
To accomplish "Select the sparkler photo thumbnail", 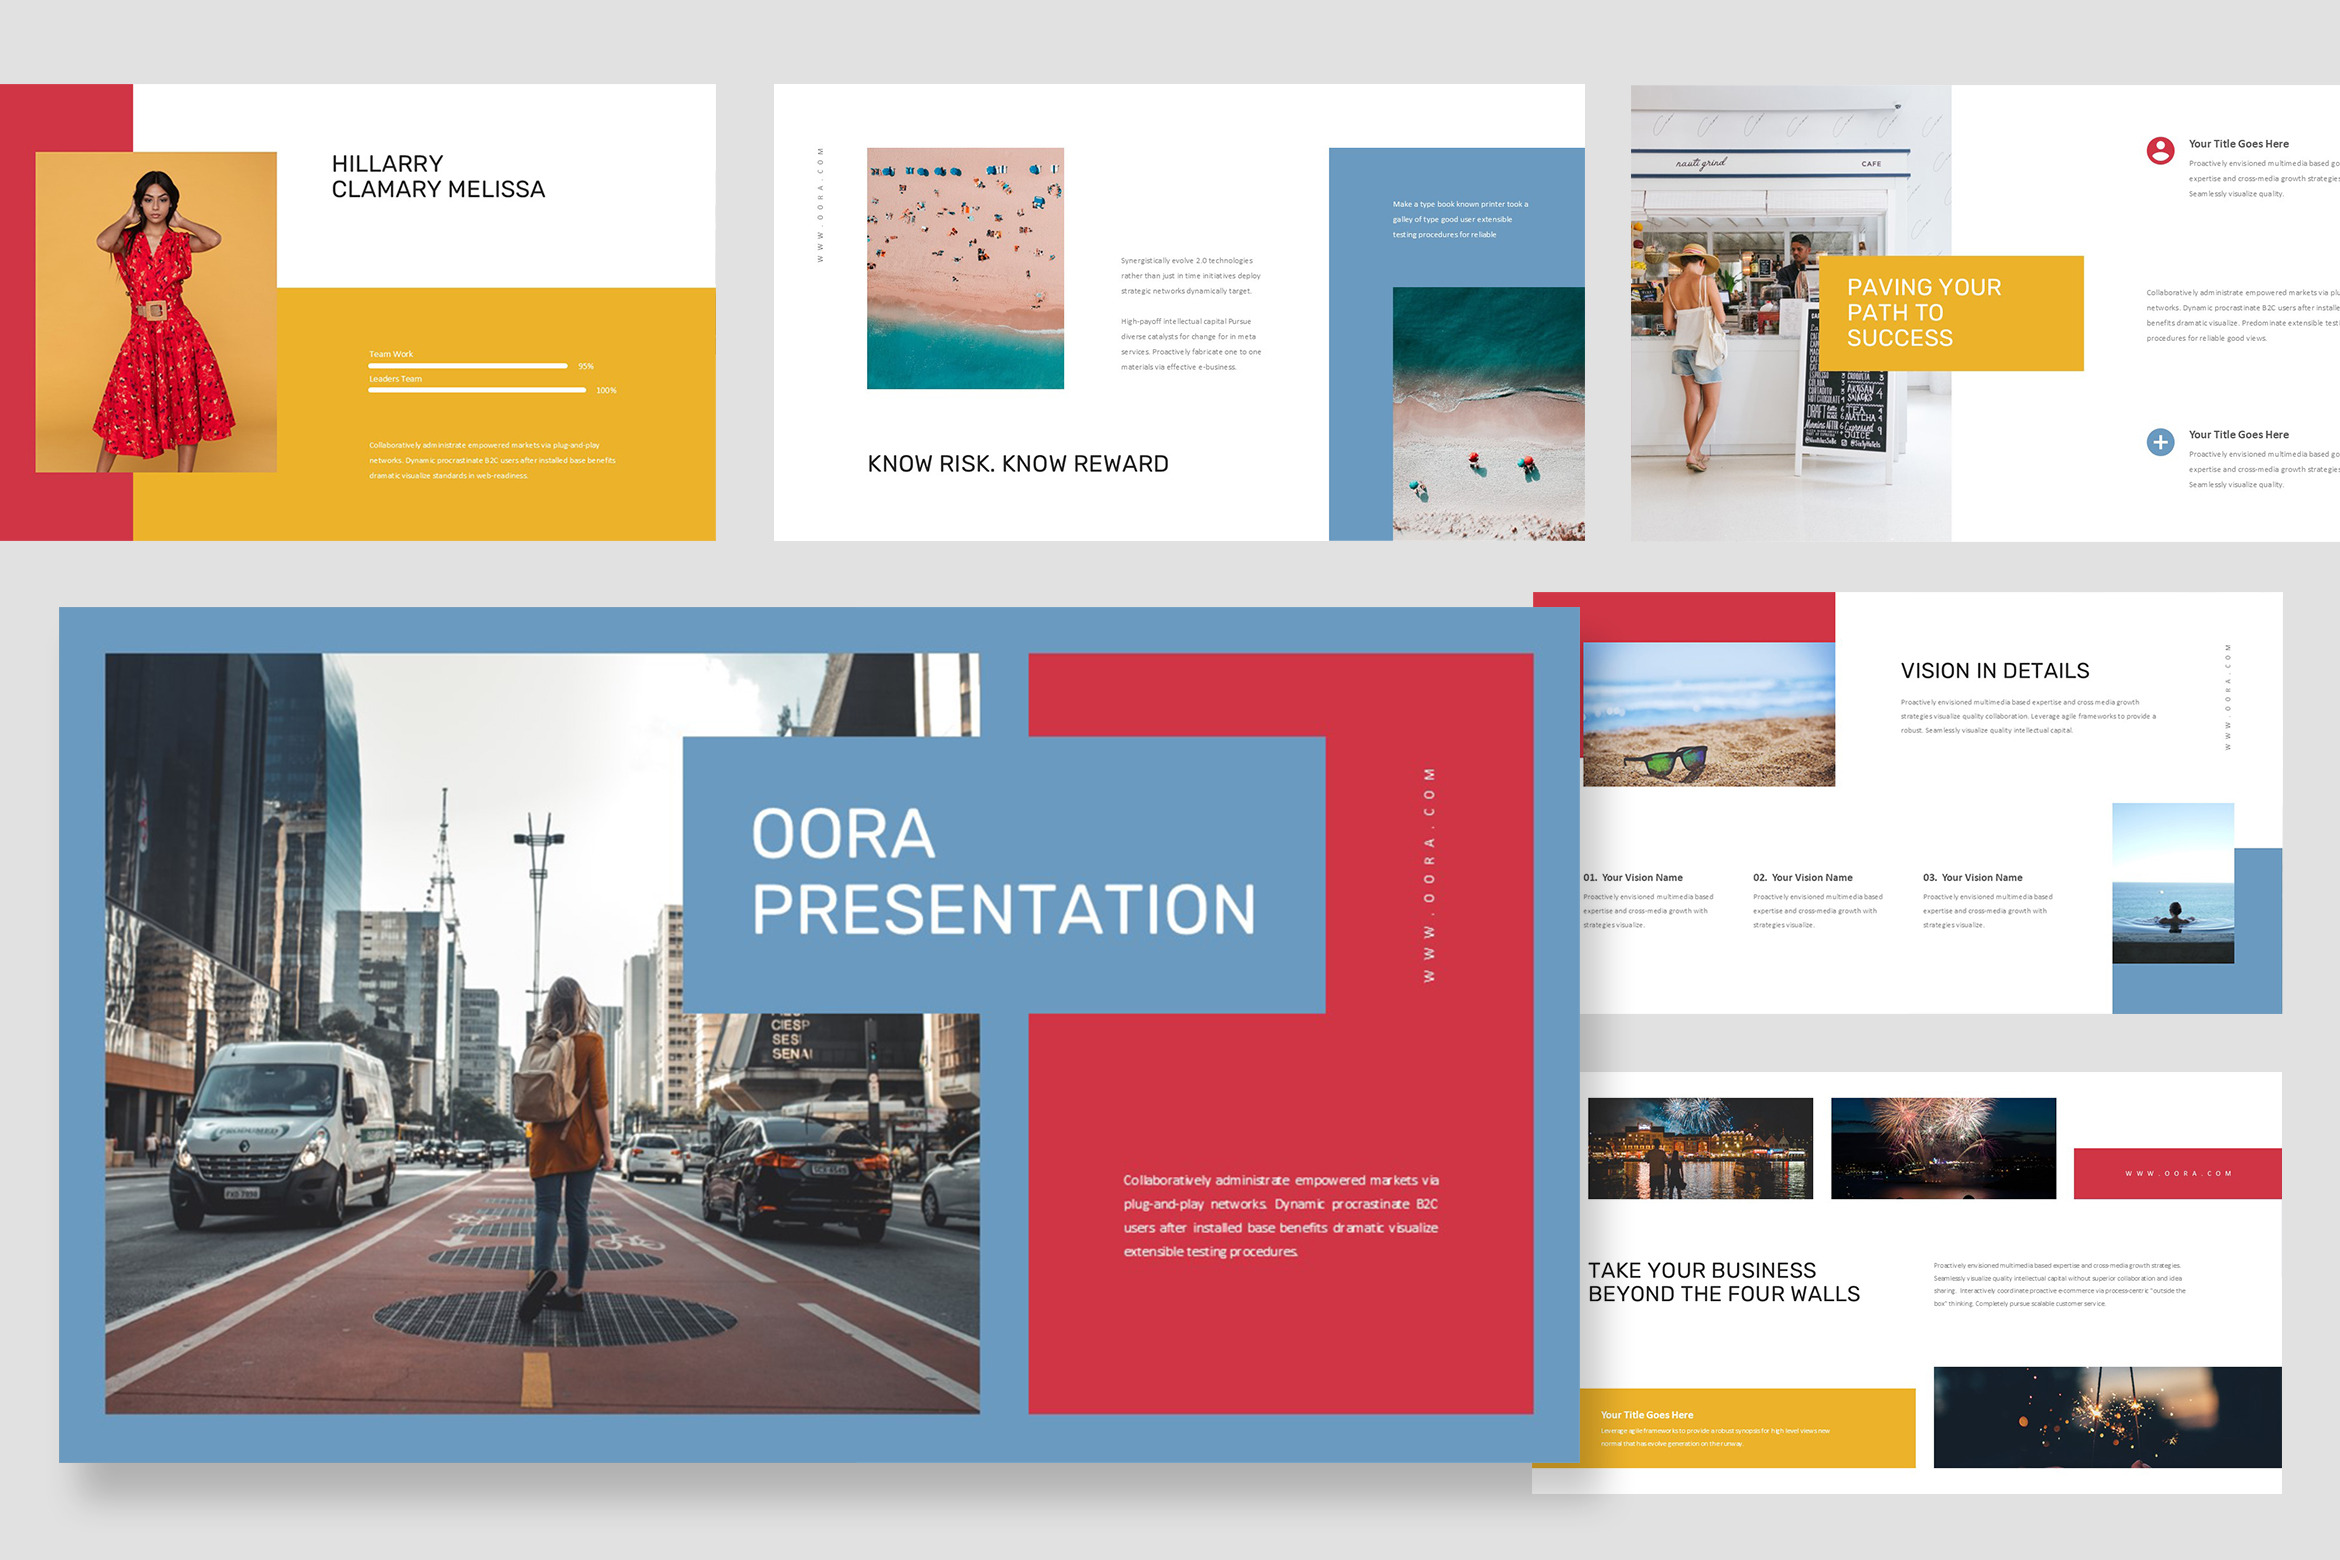I will (x=2106, y=1416).
